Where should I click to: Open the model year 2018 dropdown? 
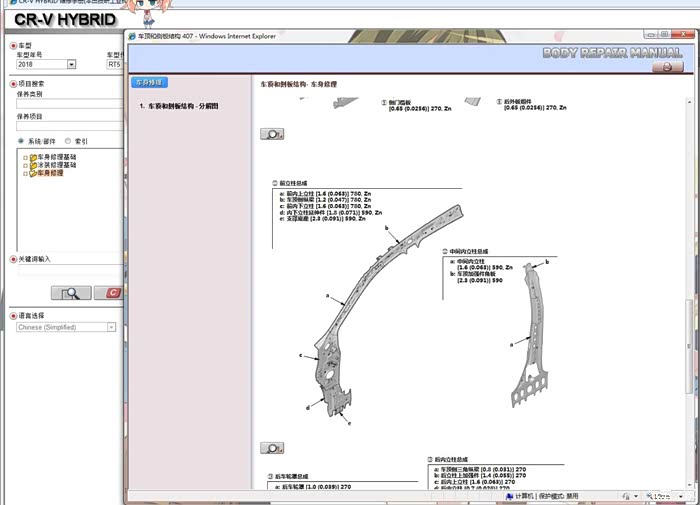pyautogui.click(x=71, y=64)
